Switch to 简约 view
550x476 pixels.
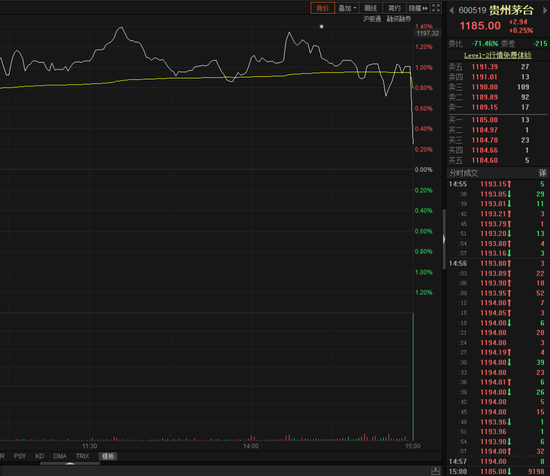[394, 8]
